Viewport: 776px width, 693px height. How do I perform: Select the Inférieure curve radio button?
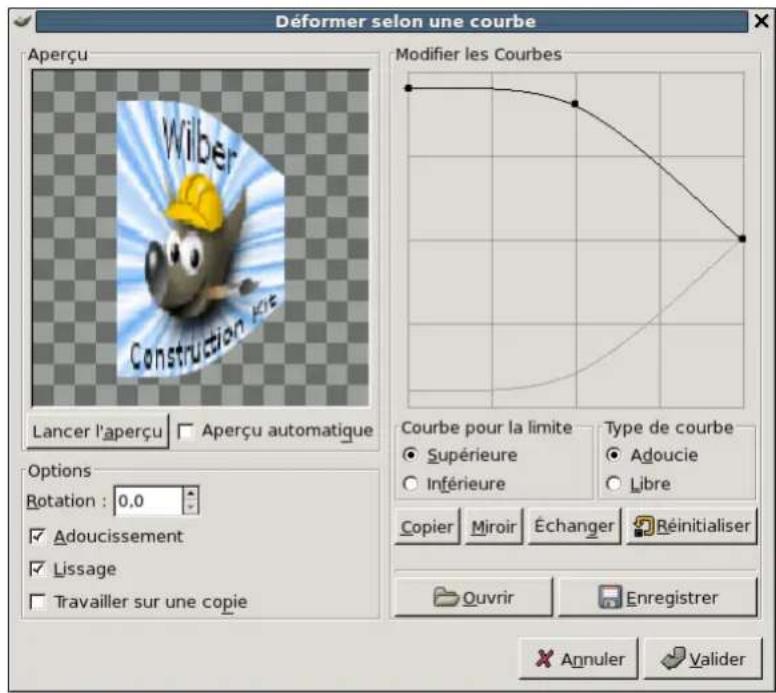click(x=410, y=484)
